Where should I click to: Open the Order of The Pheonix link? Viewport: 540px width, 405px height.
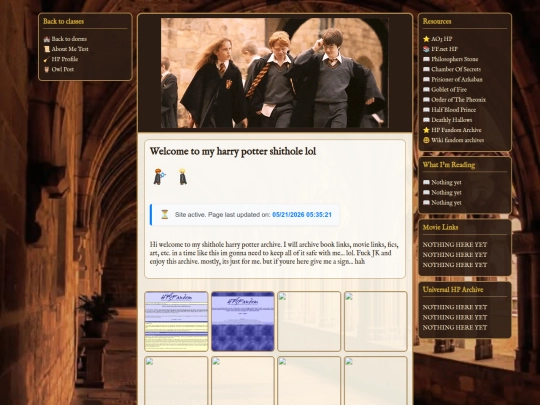point(458,100)
